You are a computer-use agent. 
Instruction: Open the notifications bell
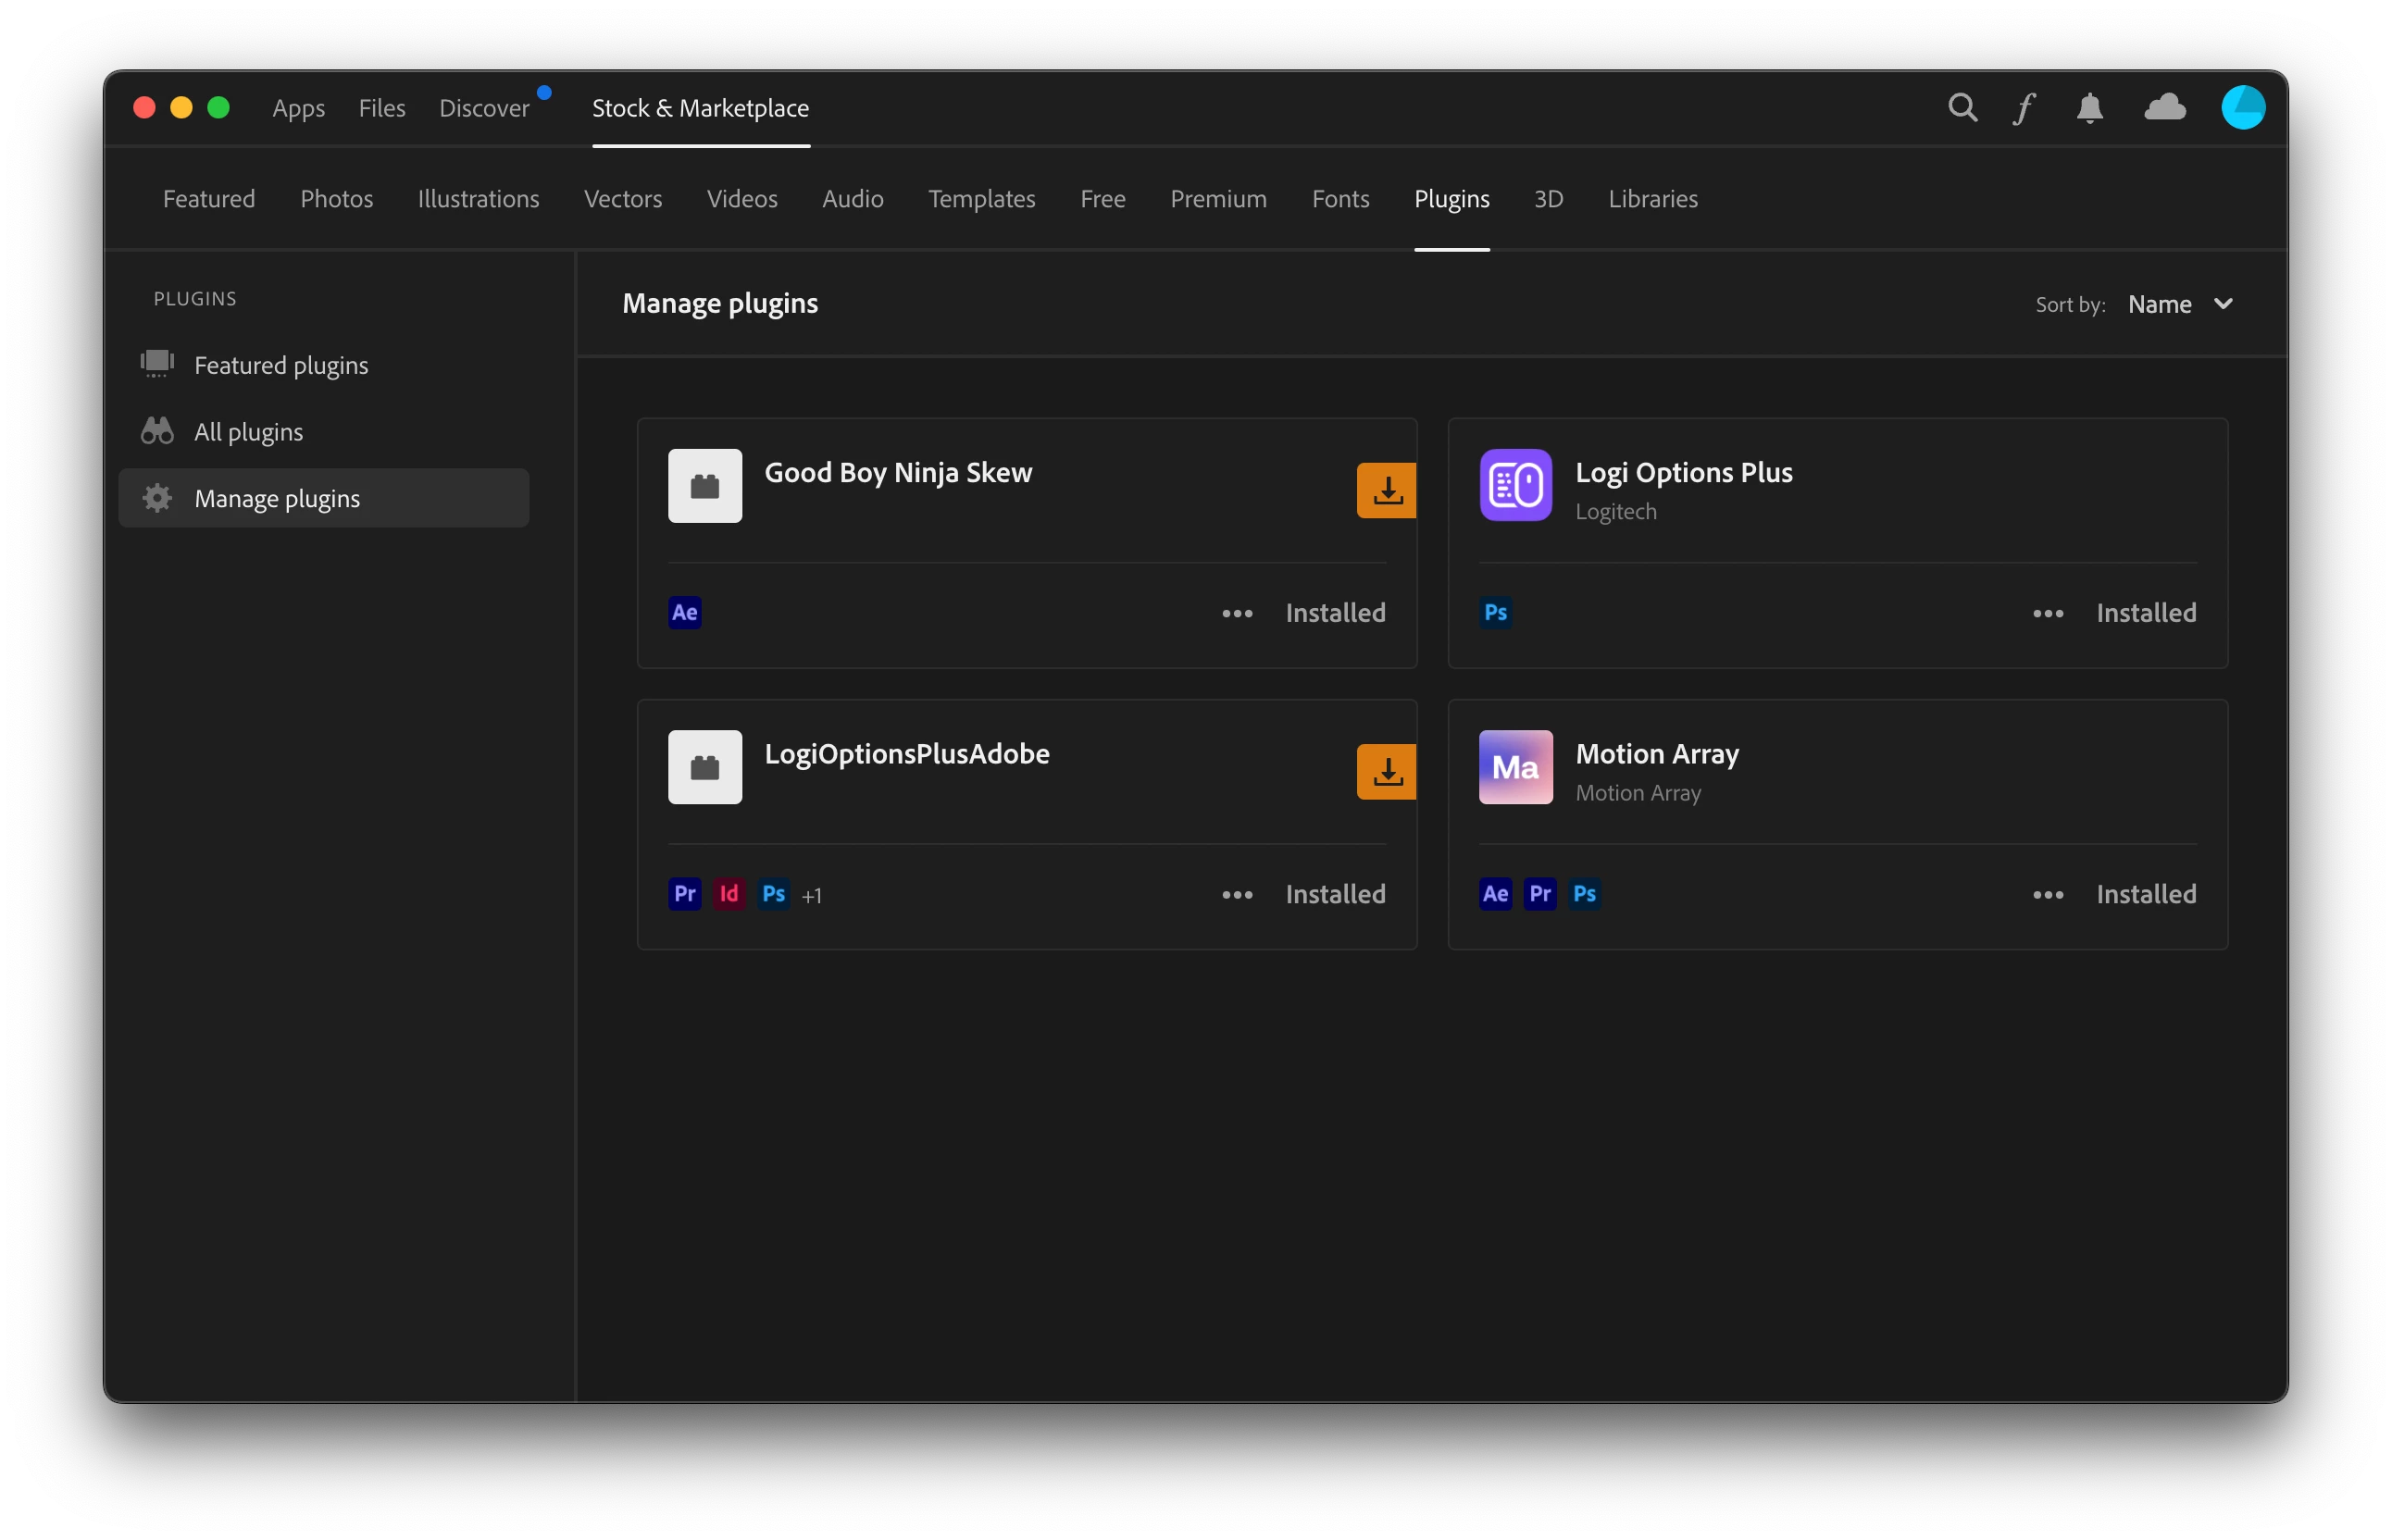[x=2089, y=107]
